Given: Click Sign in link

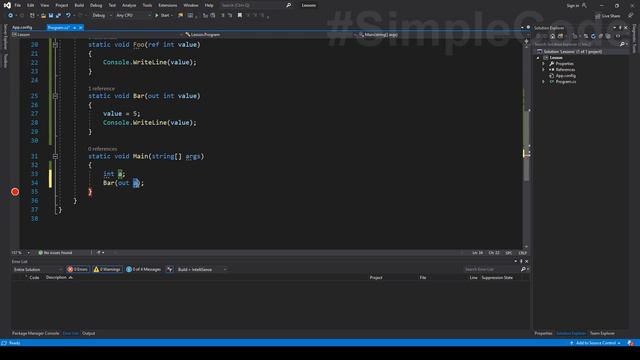Looking at the screenshot, I should 573,5.
